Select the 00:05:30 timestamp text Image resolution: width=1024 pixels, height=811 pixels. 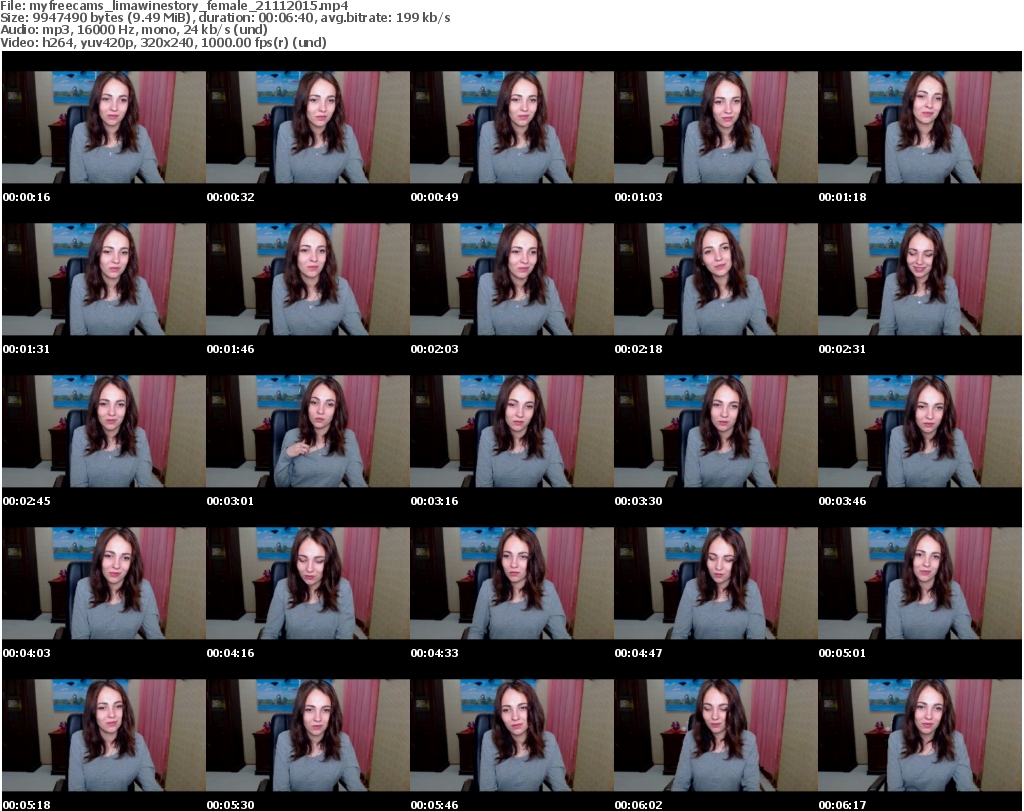point(231,805)
